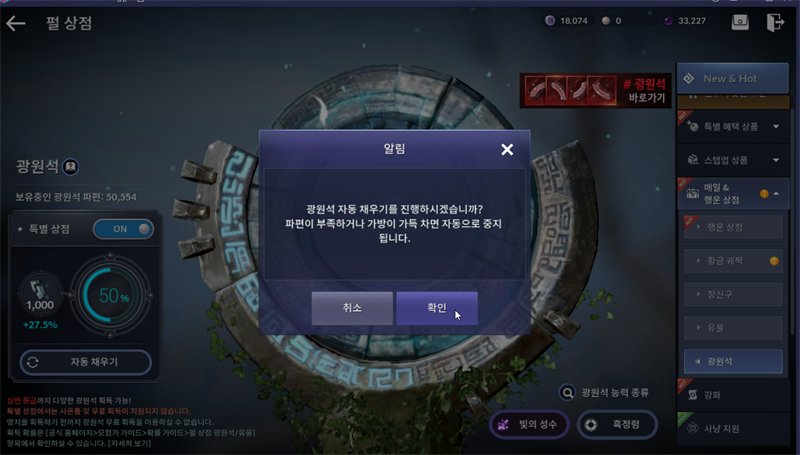This screenshot has height=455, width=800.
Task: Click the 50% circular gauge
Action: 110,295
